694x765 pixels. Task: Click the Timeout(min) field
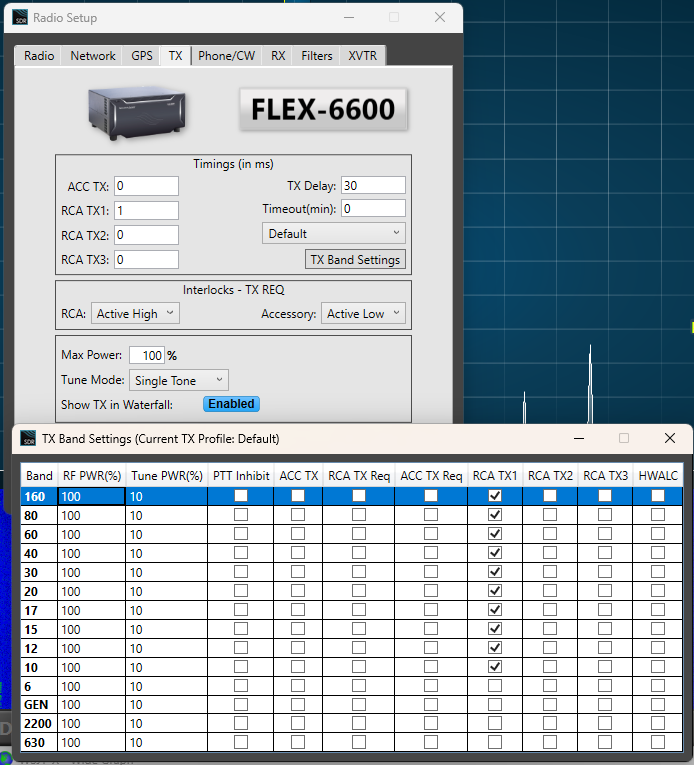373,208
